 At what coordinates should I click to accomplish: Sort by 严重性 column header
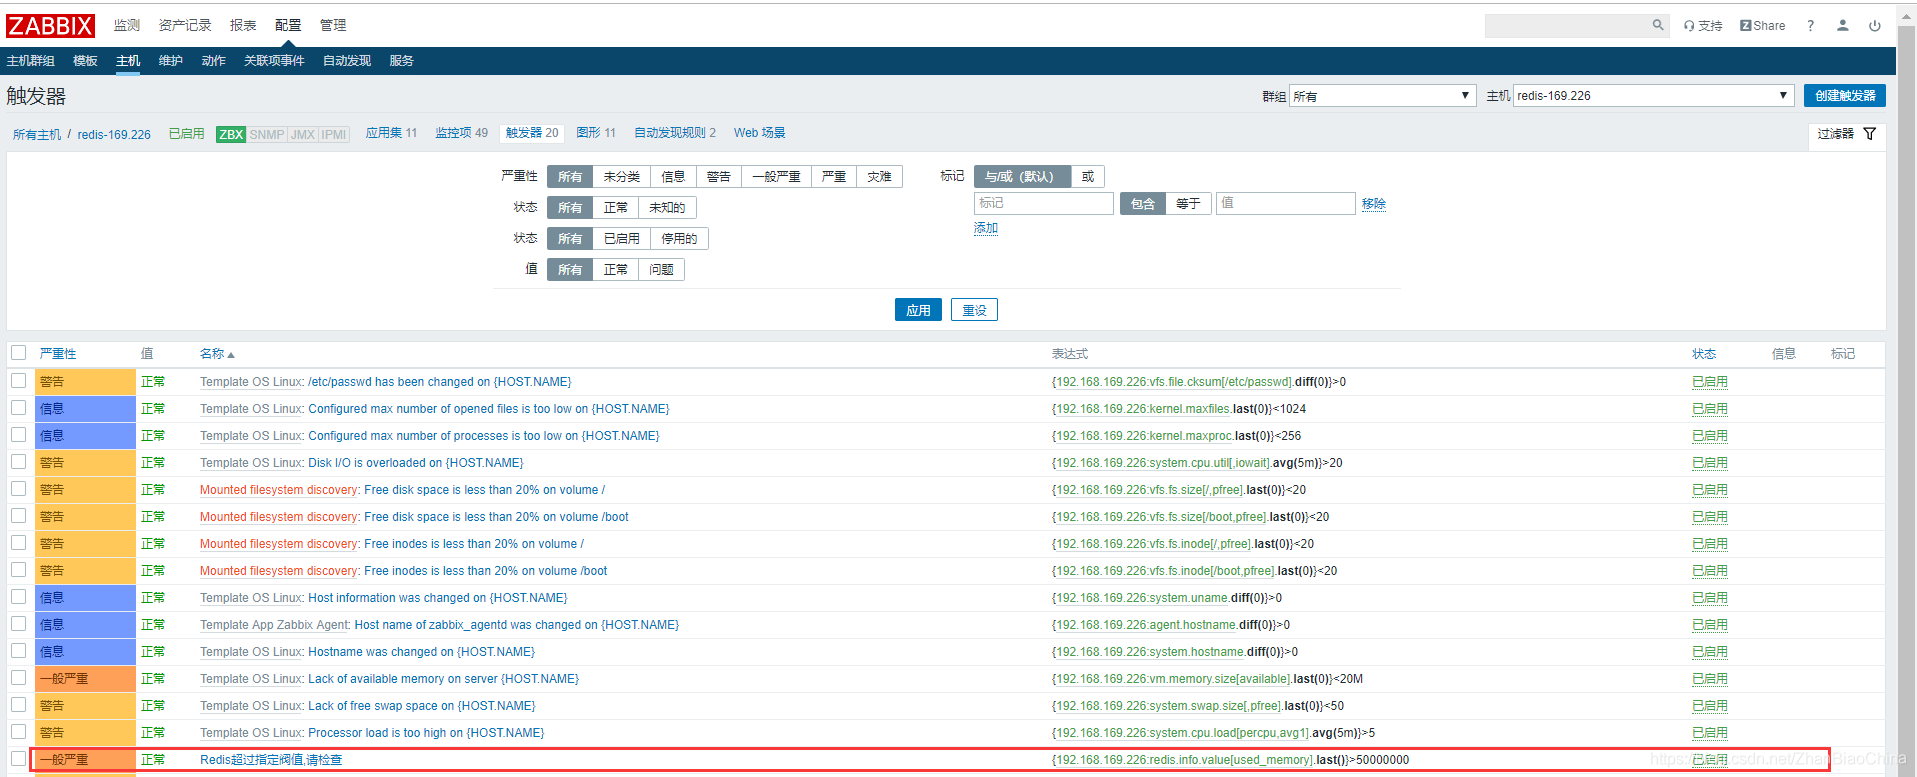click(x=58, y=354)
